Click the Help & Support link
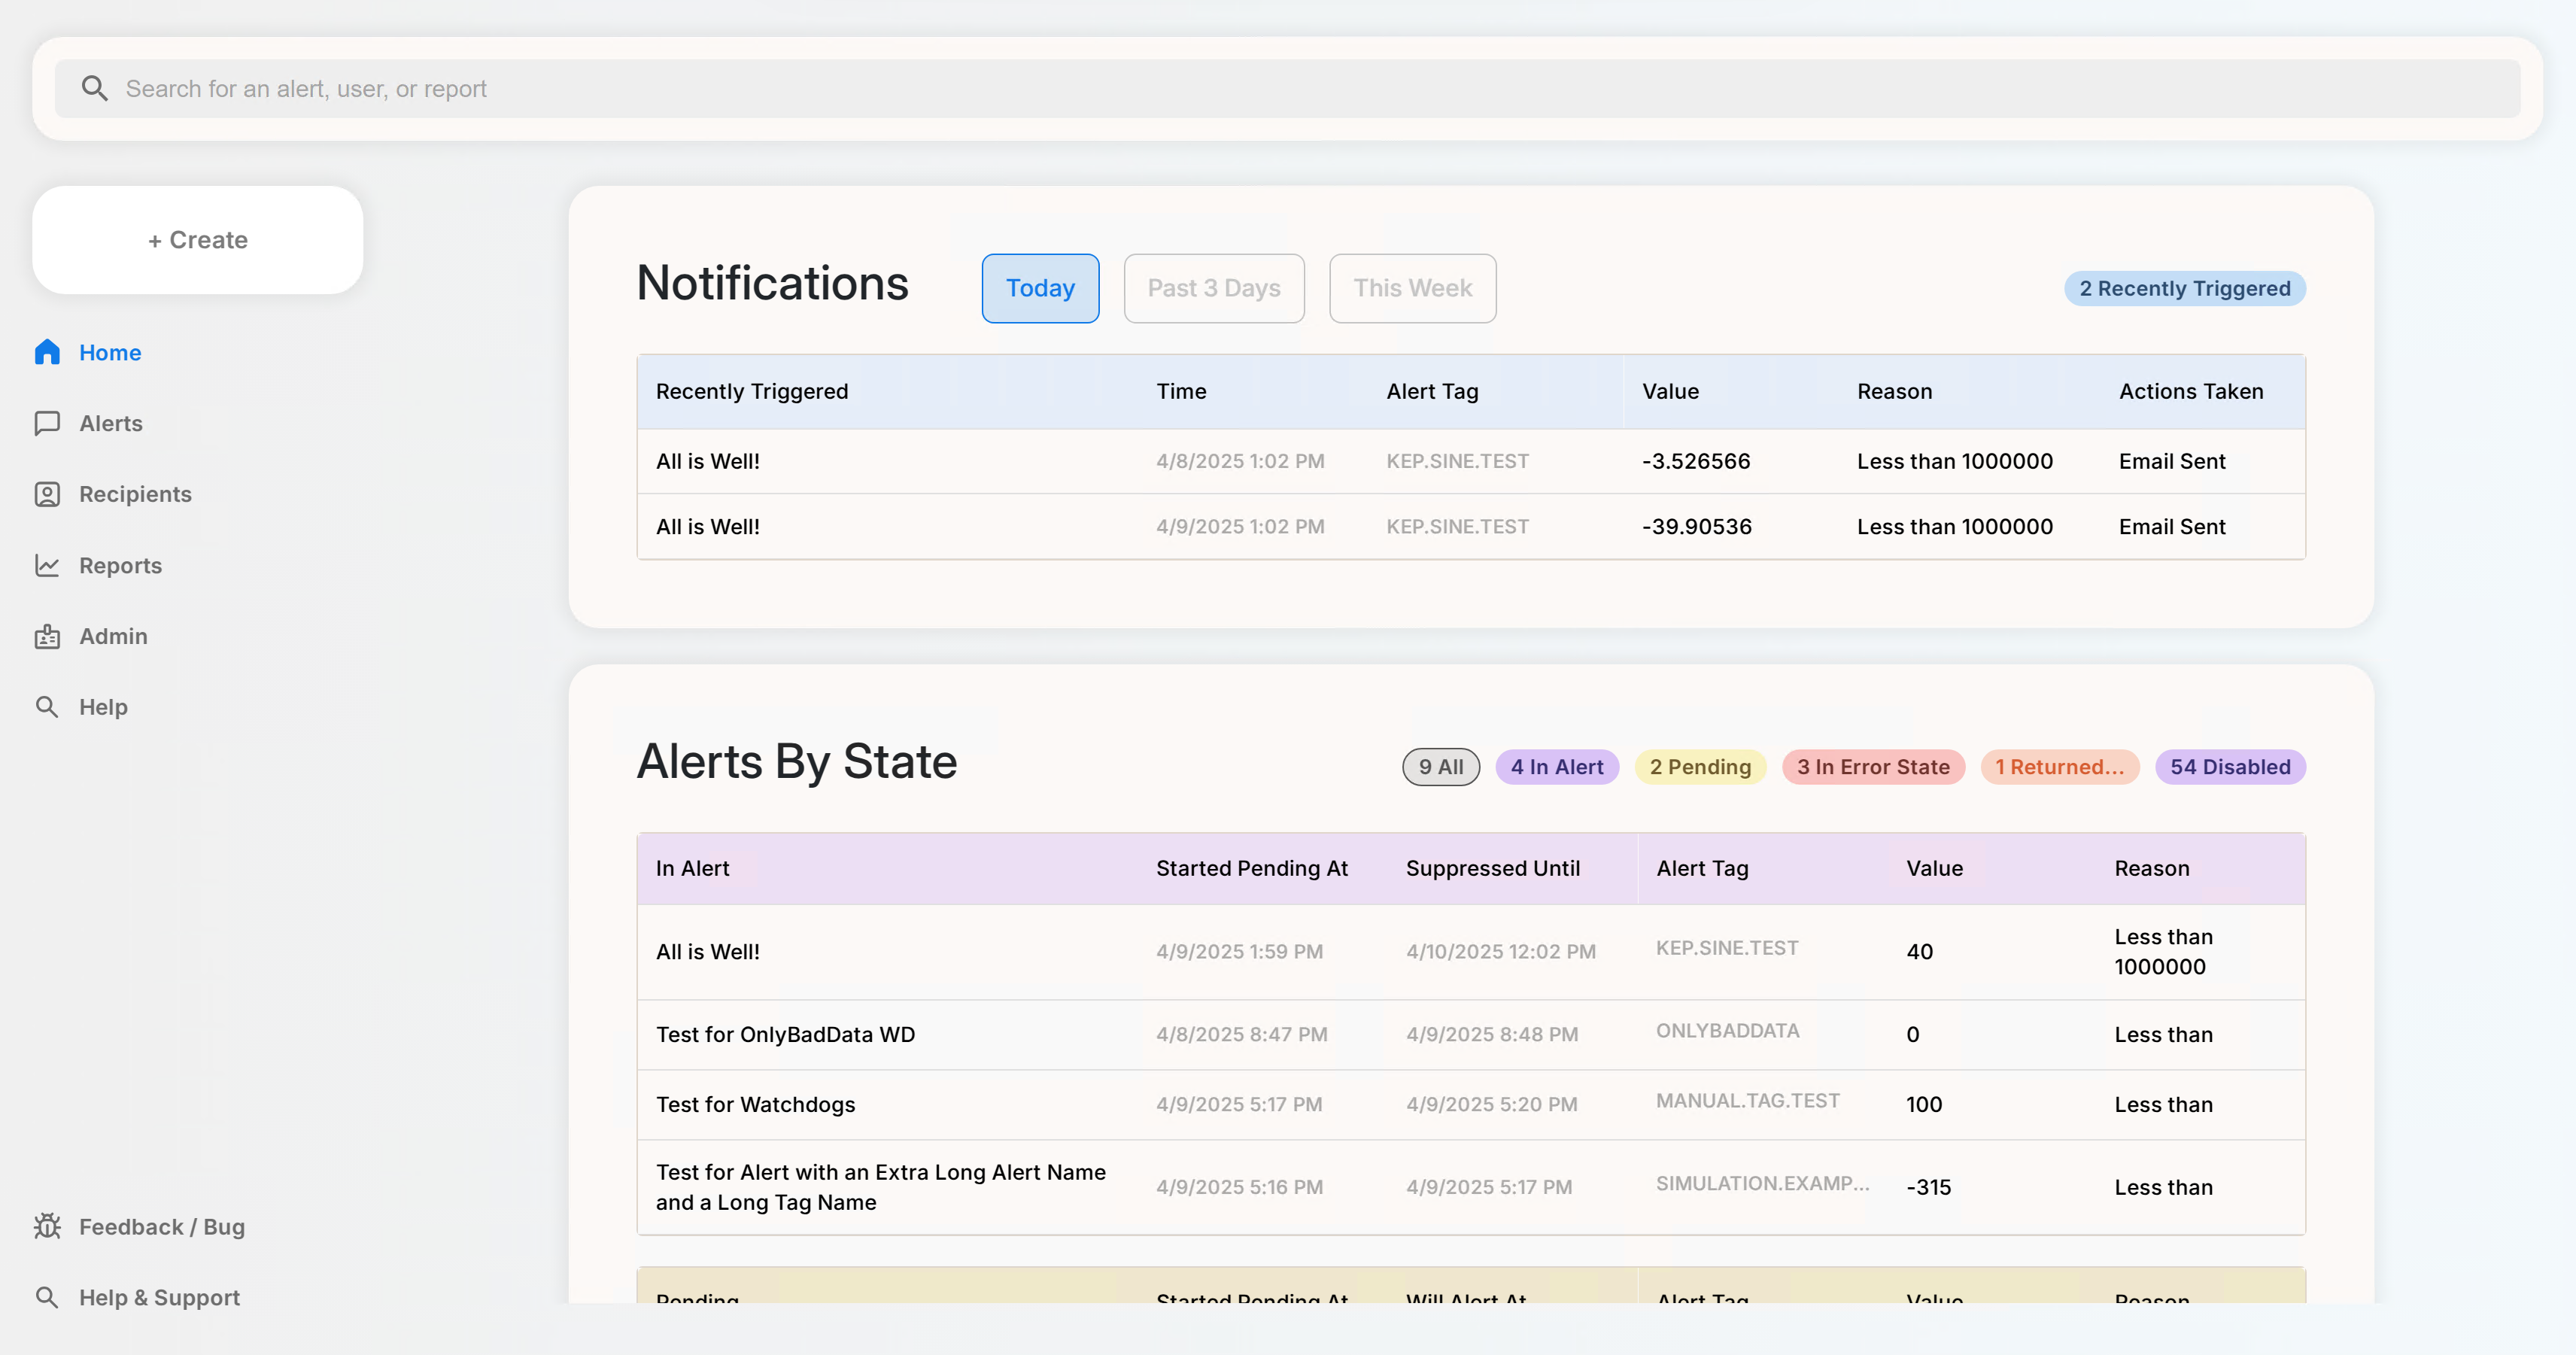Image resolution: width=2576 pixels, height=1355 pixels. pos(159,1297)
